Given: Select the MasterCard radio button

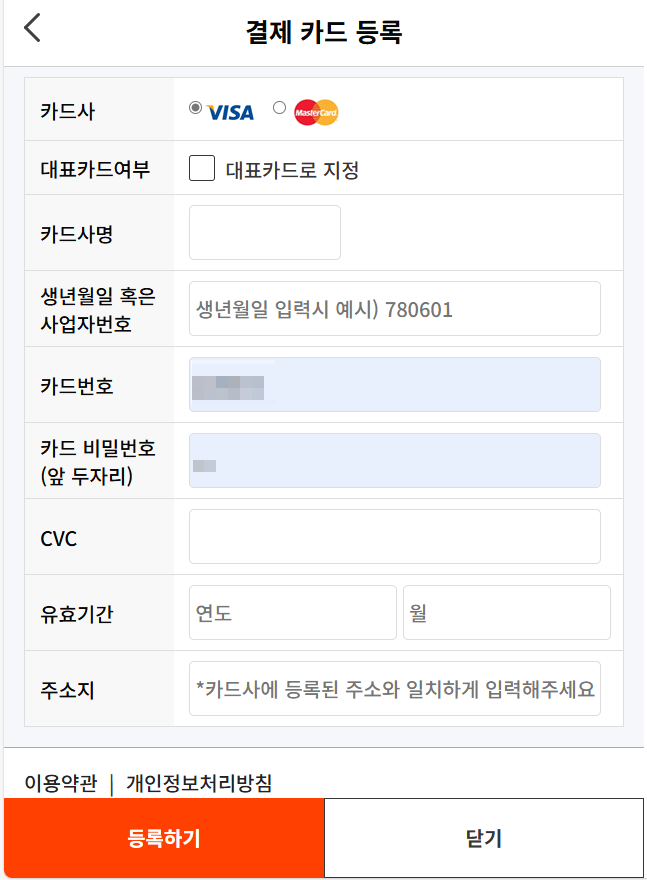Looking at the screenshot, I should click(x=279, y=107).
